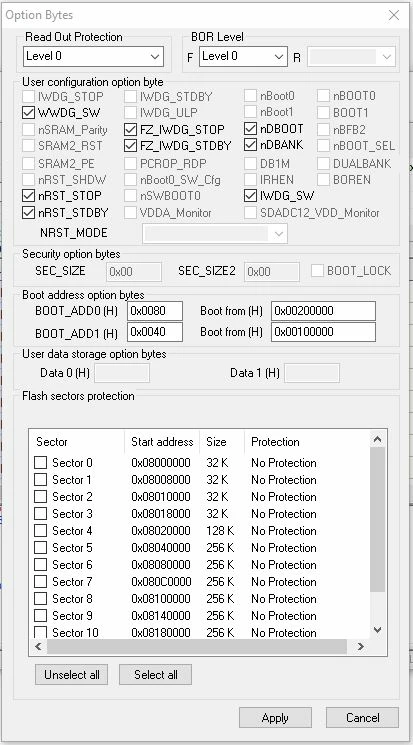The width and height of the screenshot is (413, 745).
Task: Click the sector list scroll right arrow
Action: tap(361, 646)
